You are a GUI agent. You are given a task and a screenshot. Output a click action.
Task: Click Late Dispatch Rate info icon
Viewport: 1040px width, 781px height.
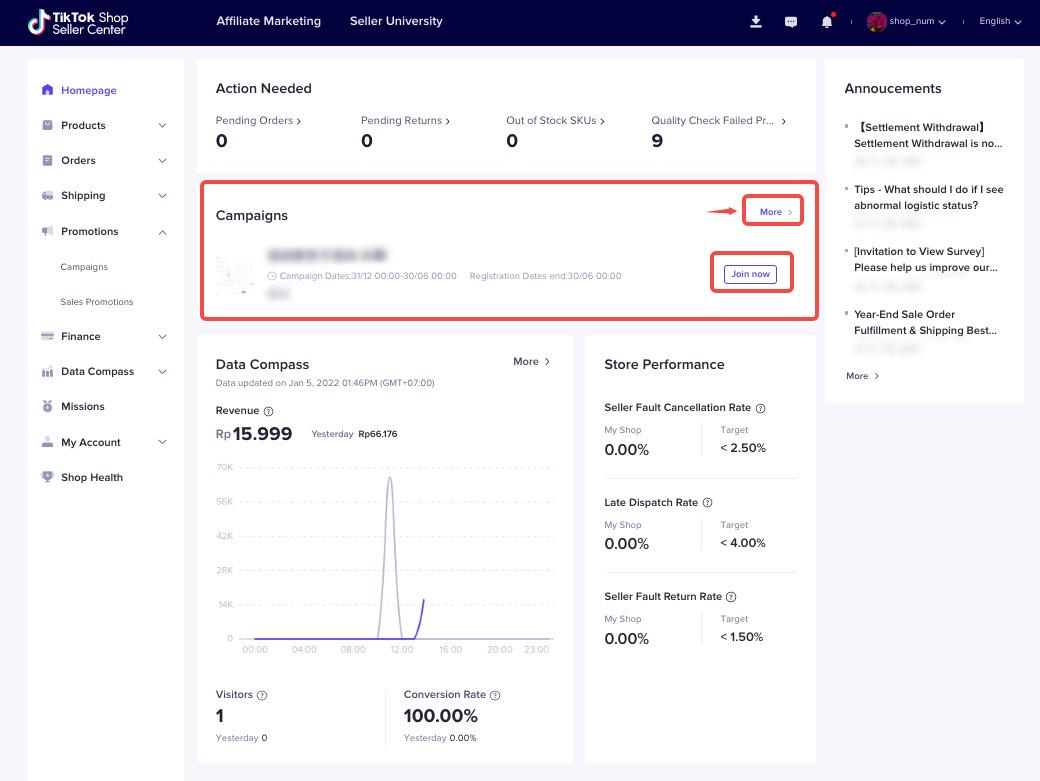(708, 503)
